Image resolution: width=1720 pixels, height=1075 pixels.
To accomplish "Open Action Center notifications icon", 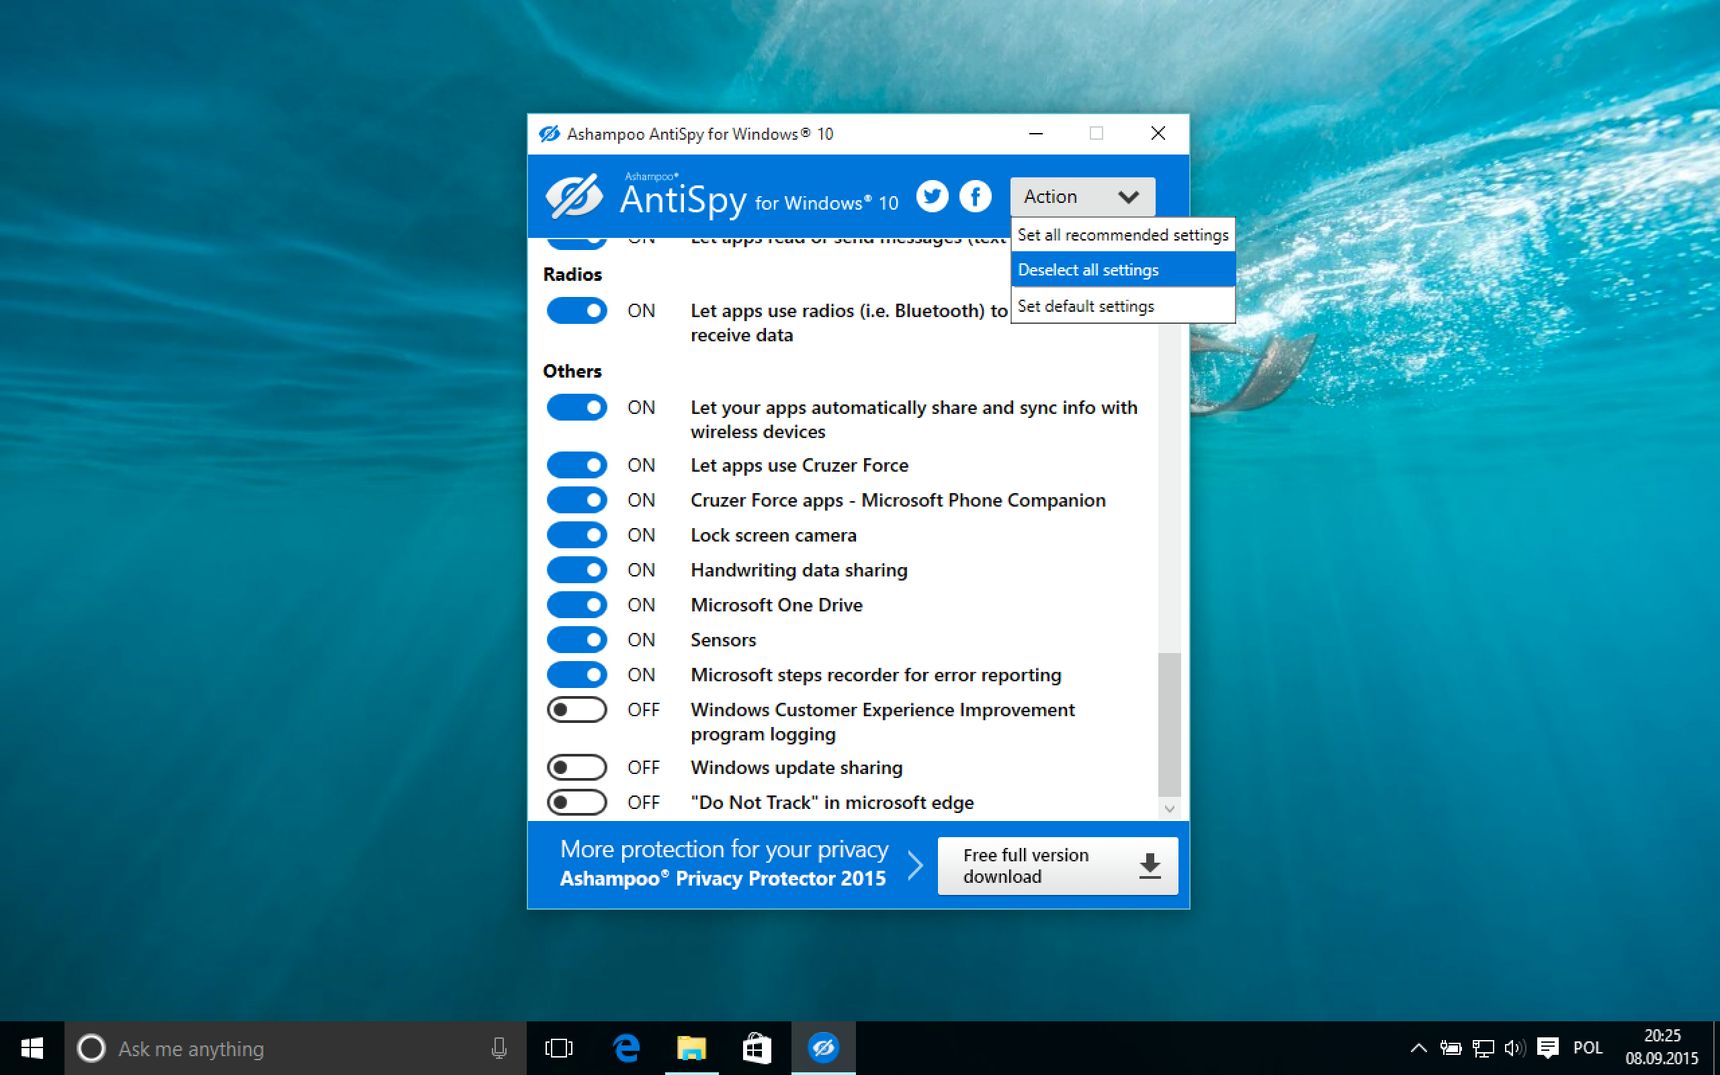I will tap(1548, 1048).
